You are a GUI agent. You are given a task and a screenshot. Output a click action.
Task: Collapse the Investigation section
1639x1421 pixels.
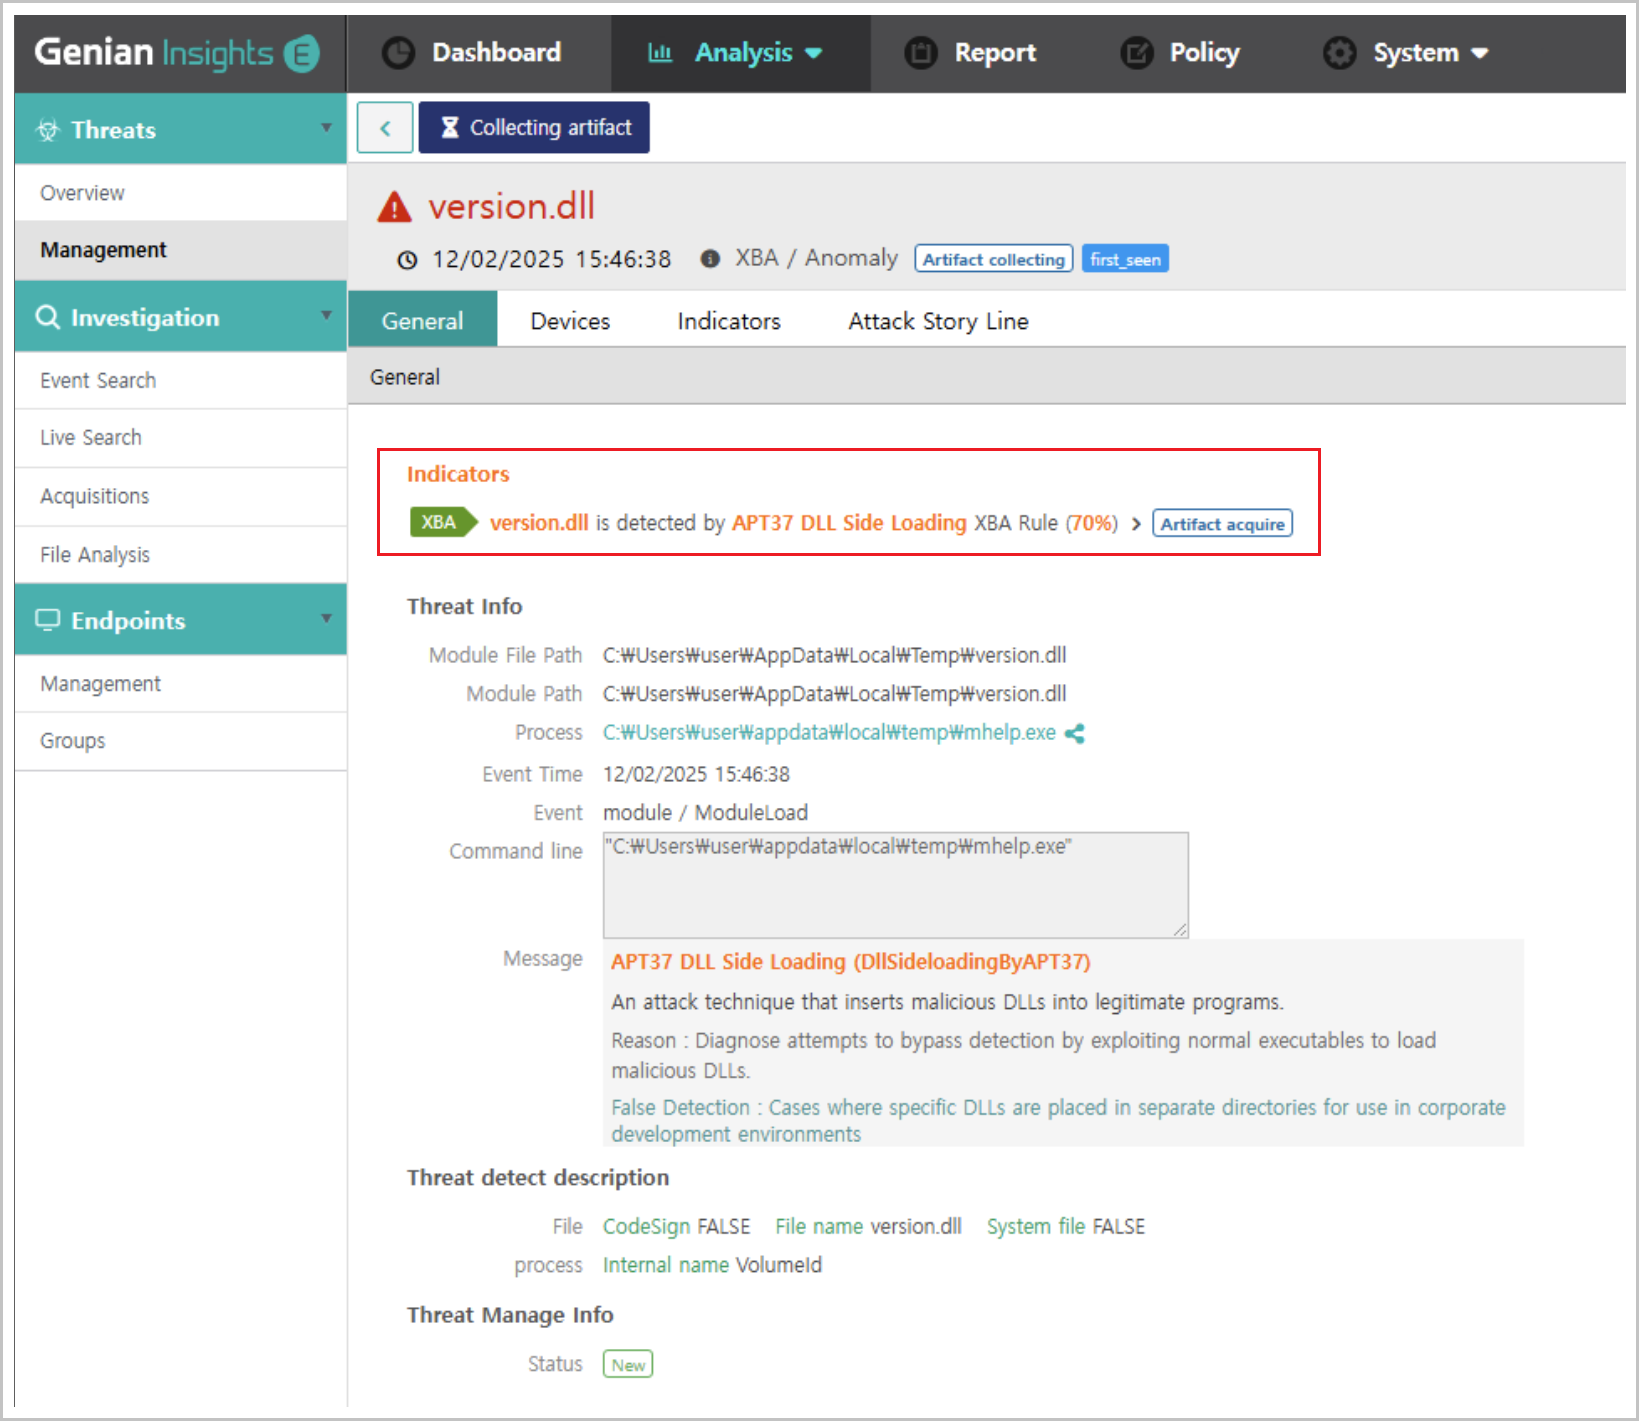click(x=326, y=316)
